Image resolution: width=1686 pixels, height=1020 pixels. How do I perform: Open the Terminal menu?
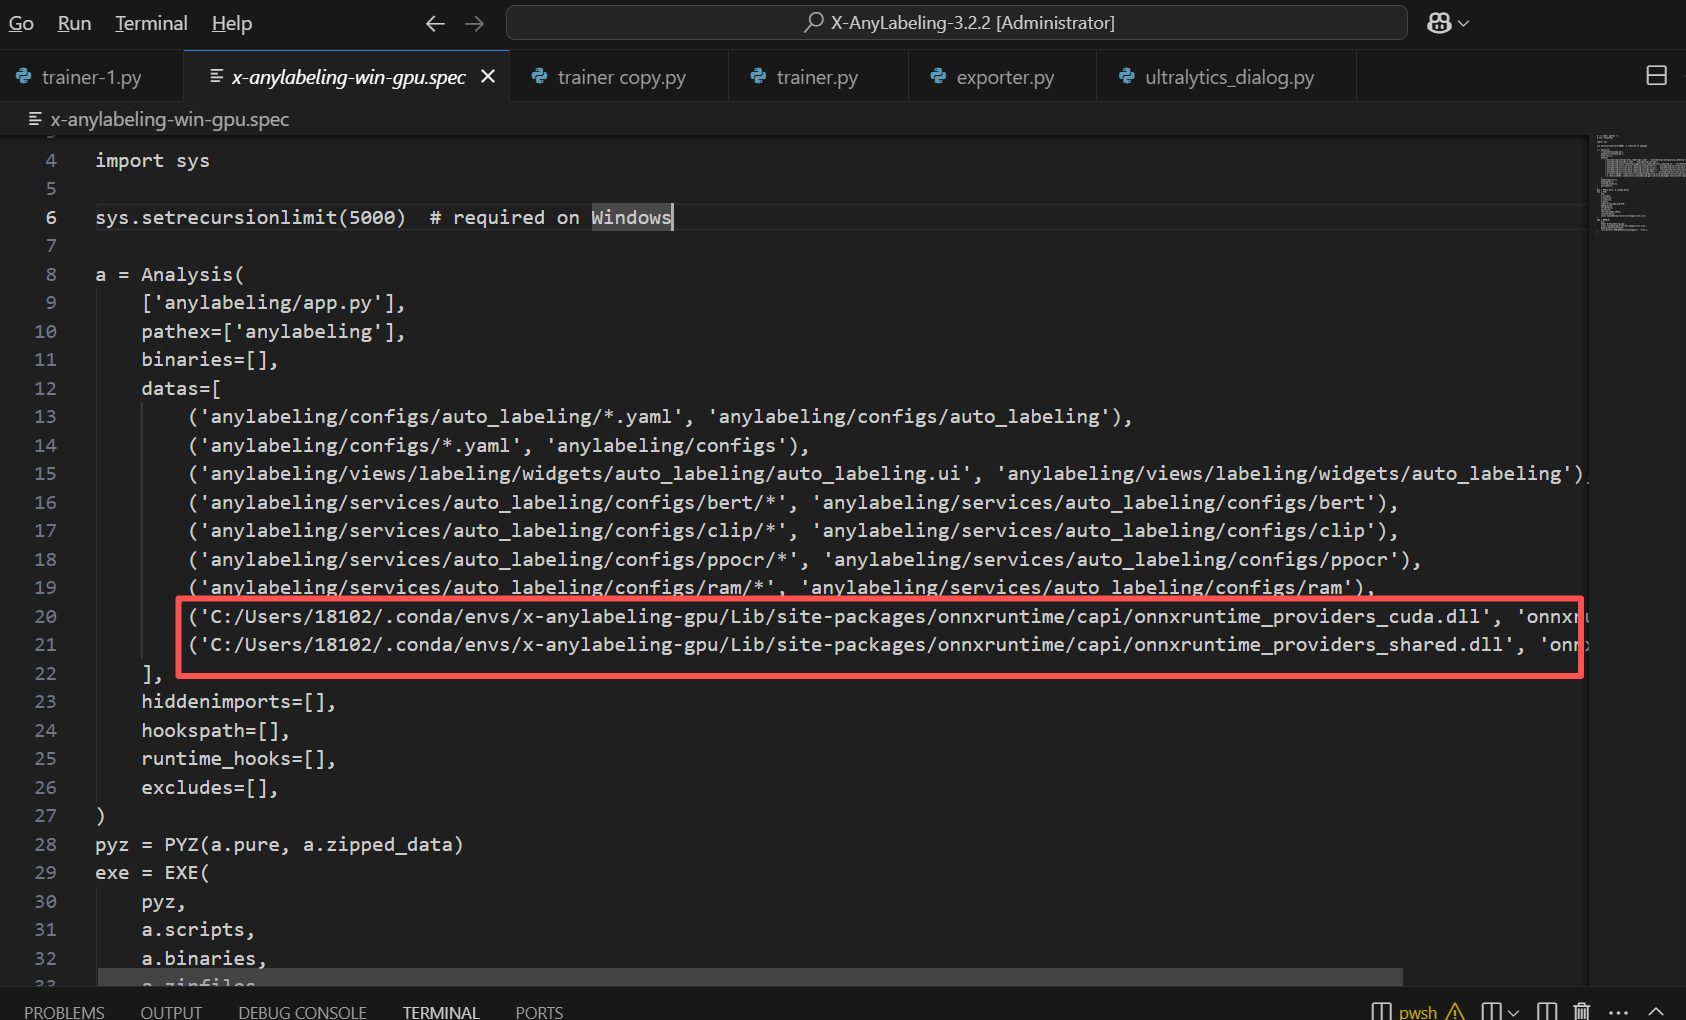[x=151, y=23]
